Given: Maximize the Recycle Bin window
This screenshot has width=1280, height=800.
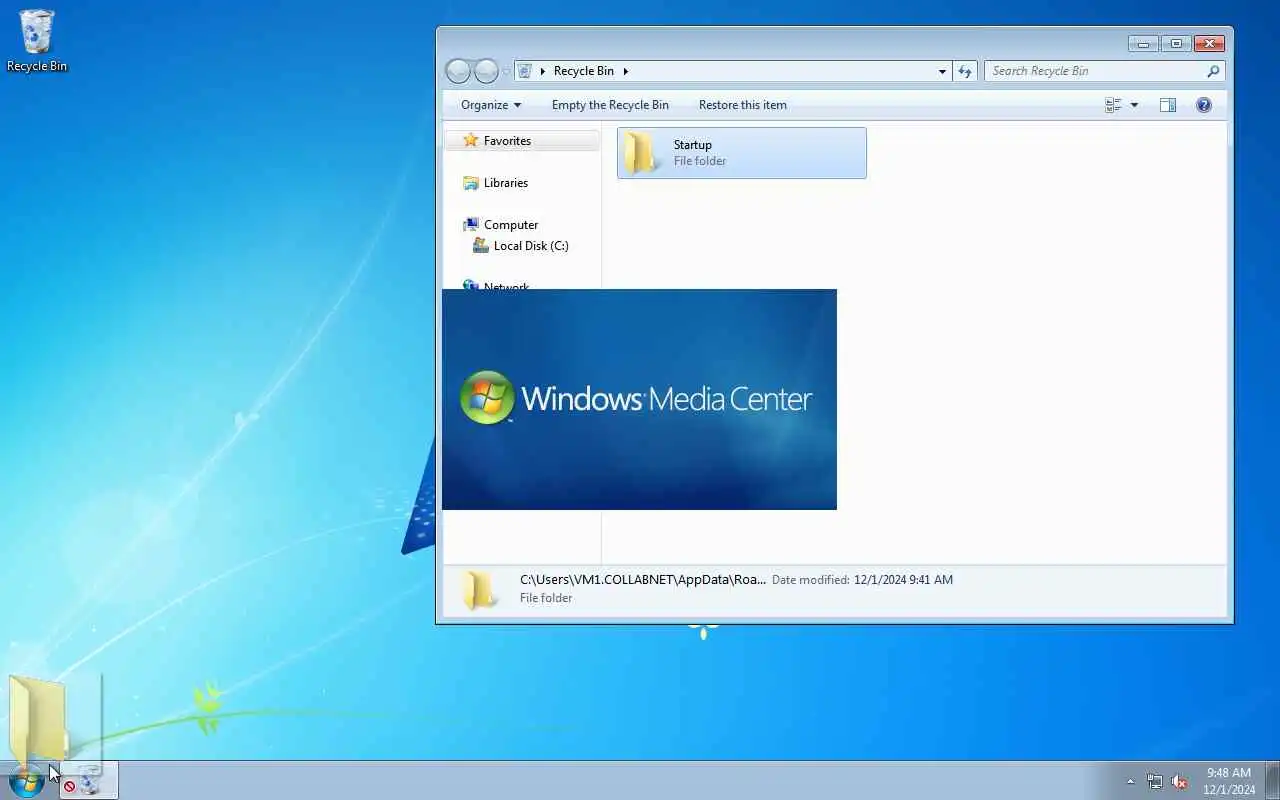Looking at the screenshot, I should click(x=1176, y=43).
